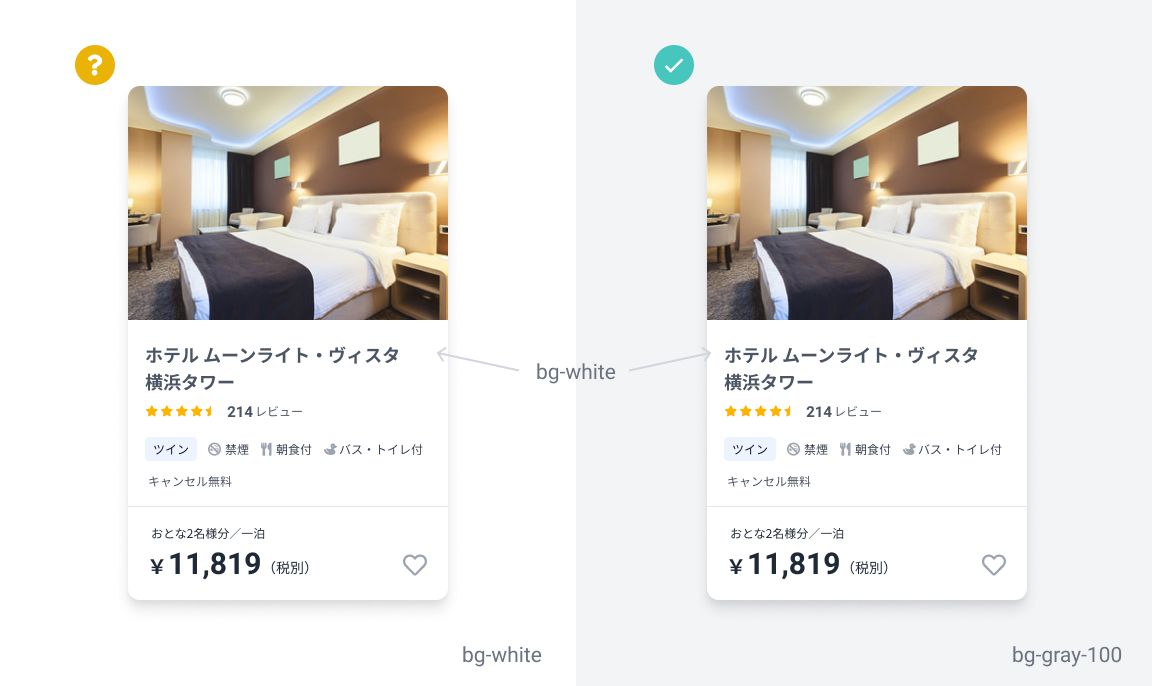Toggle the heart icon on right card

(x=994, y=565)
